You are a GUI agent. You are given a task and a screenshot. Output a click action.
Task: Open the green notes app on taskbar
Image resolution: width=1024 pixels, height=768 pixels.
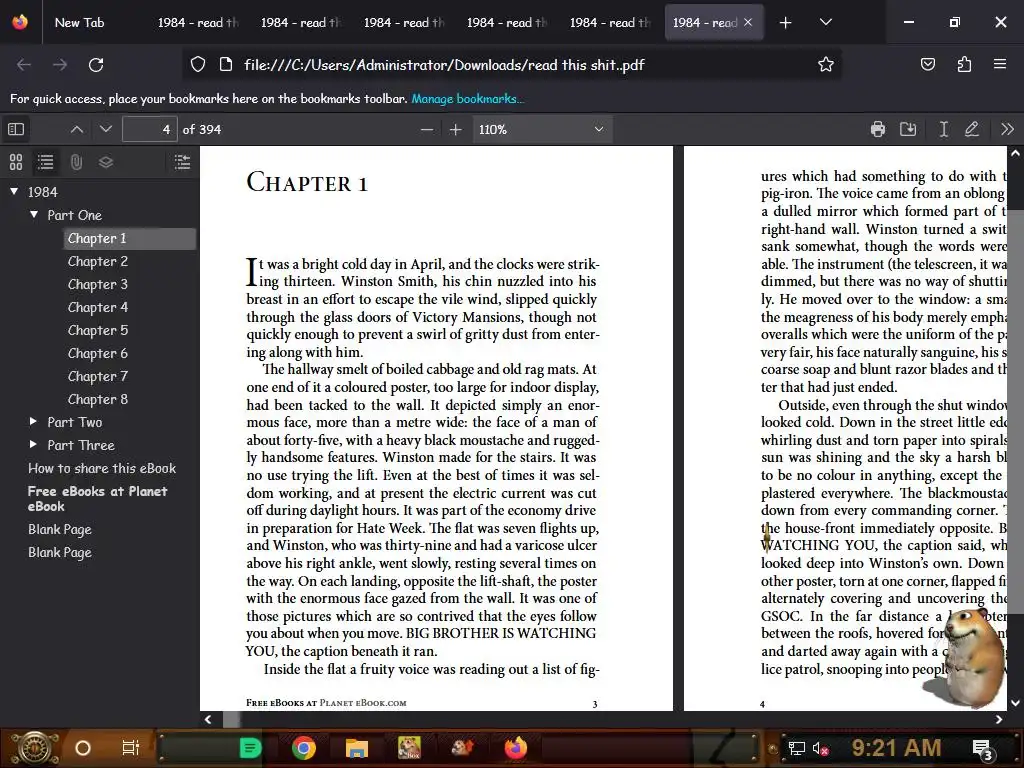click(x=250, y=748)
